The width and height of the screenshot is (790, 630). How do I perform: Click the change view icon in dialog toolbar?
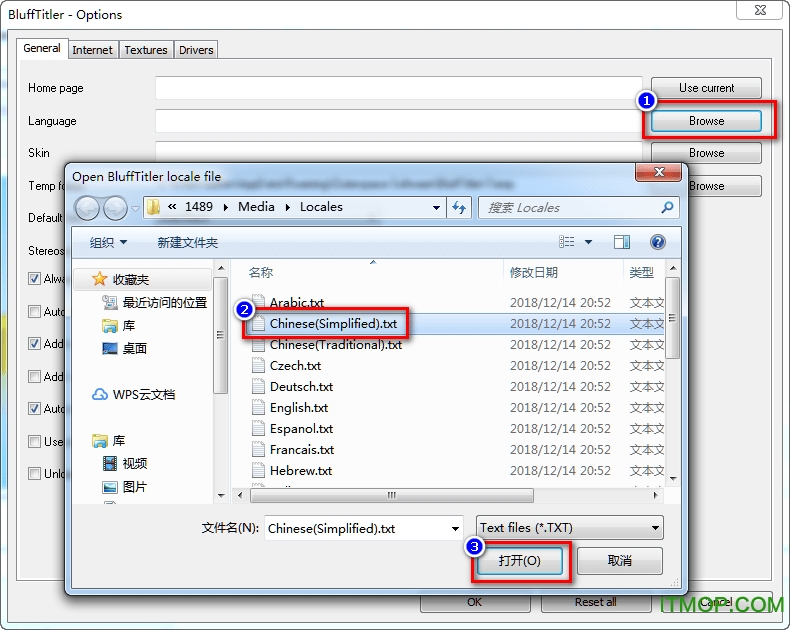[567, 242]
